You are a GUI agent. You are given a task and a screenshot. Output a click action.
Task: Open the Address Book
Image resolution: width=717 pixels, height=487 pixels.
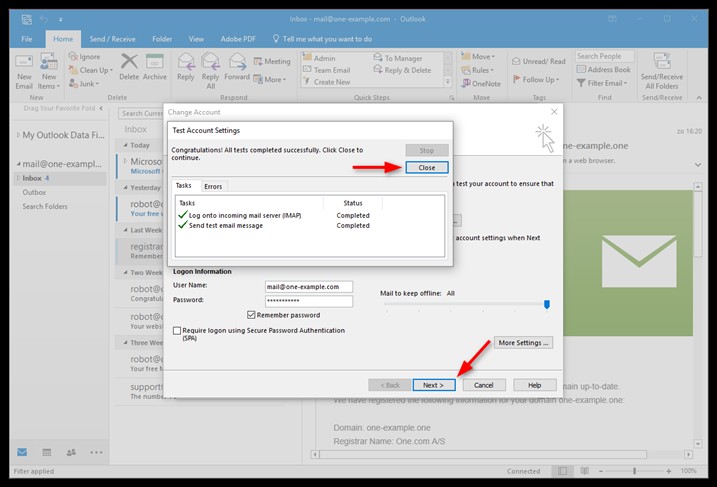pos(604,70)
